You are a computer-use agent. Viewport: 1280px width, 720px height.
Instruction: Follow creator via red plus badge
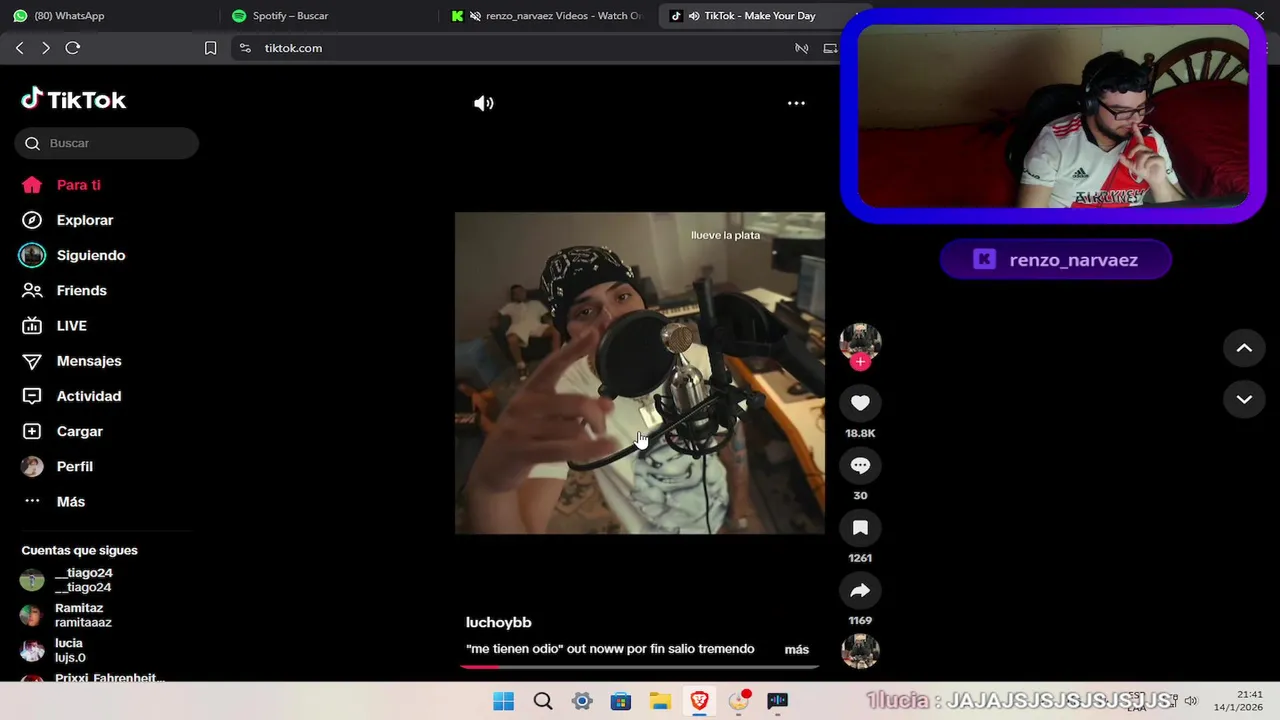pyautogui.click(x=860, y=362)
